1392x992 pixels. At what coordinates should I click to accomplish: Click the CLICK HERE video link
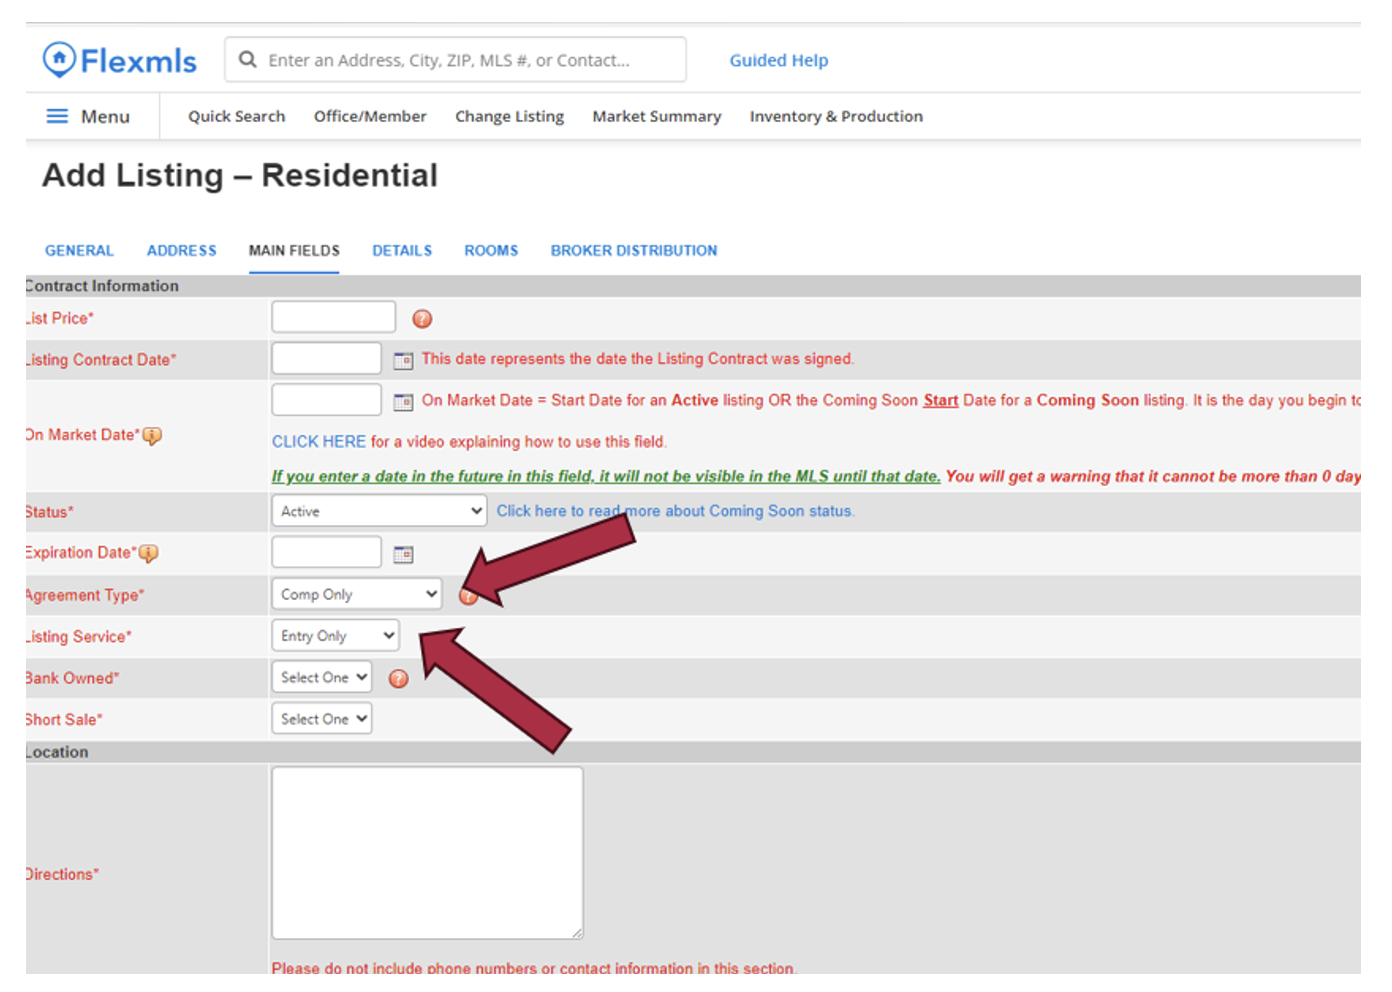[319, 442]
